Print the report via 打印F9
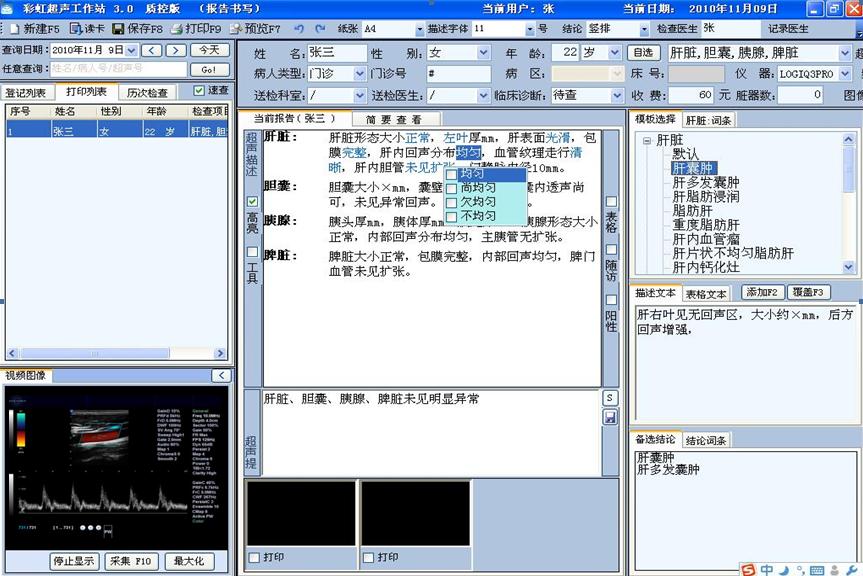The height and width of the screenshot is (576, 863). point(196,28)
